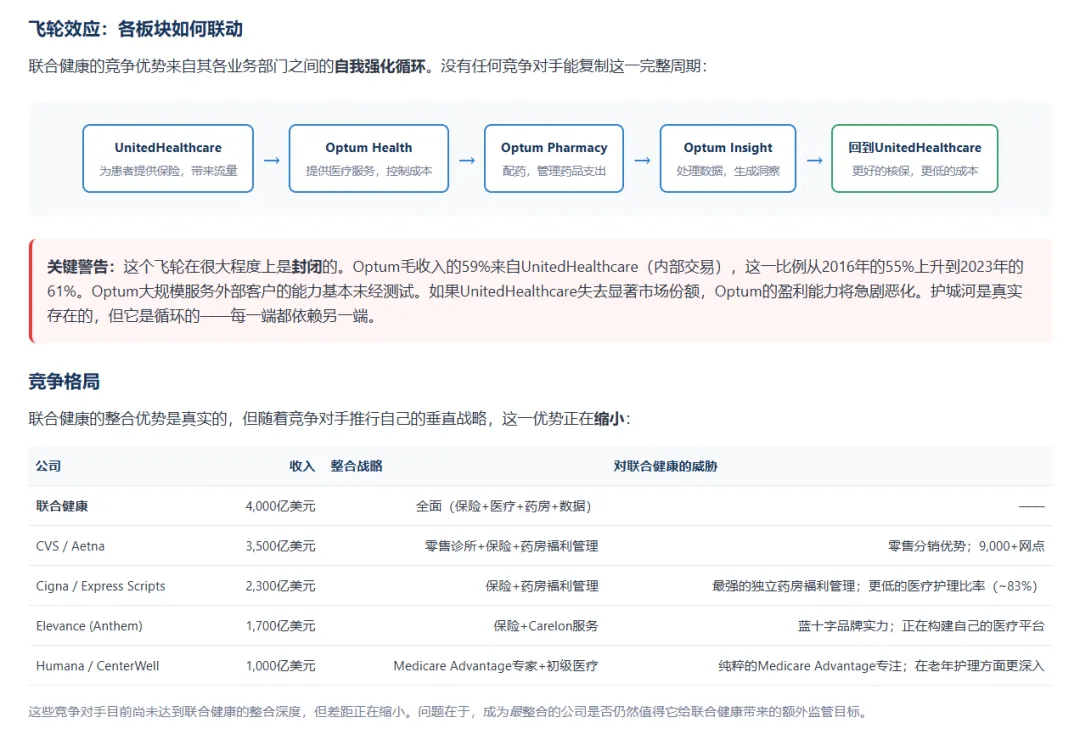Click the Optum Health flywheel card
The height and width of the screenshot is (740, 1080).
click(368, 158)
